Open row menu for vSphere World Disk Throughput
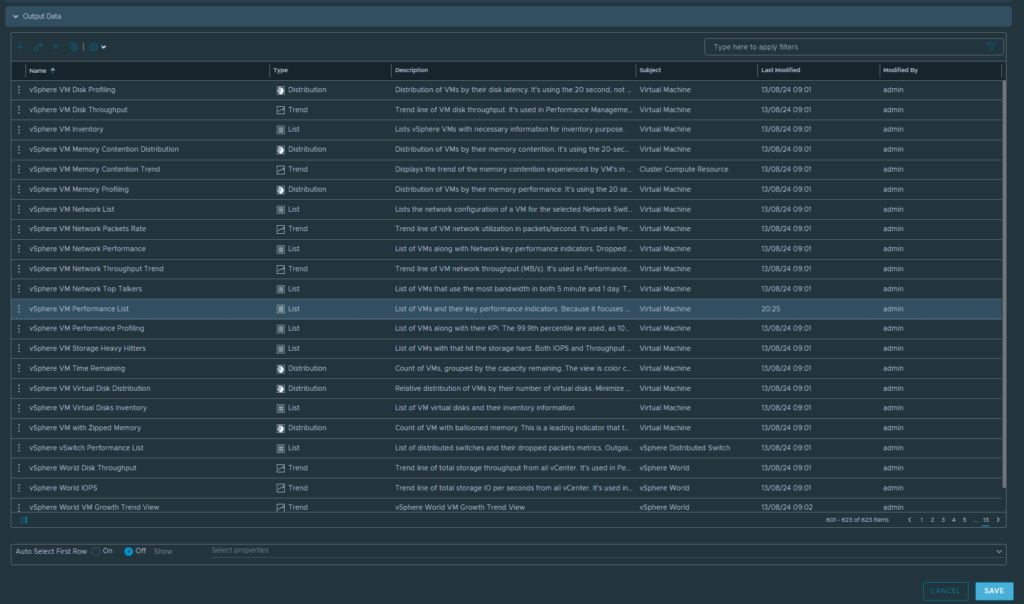The image size is (1024, 604). [x=19, y=468]
